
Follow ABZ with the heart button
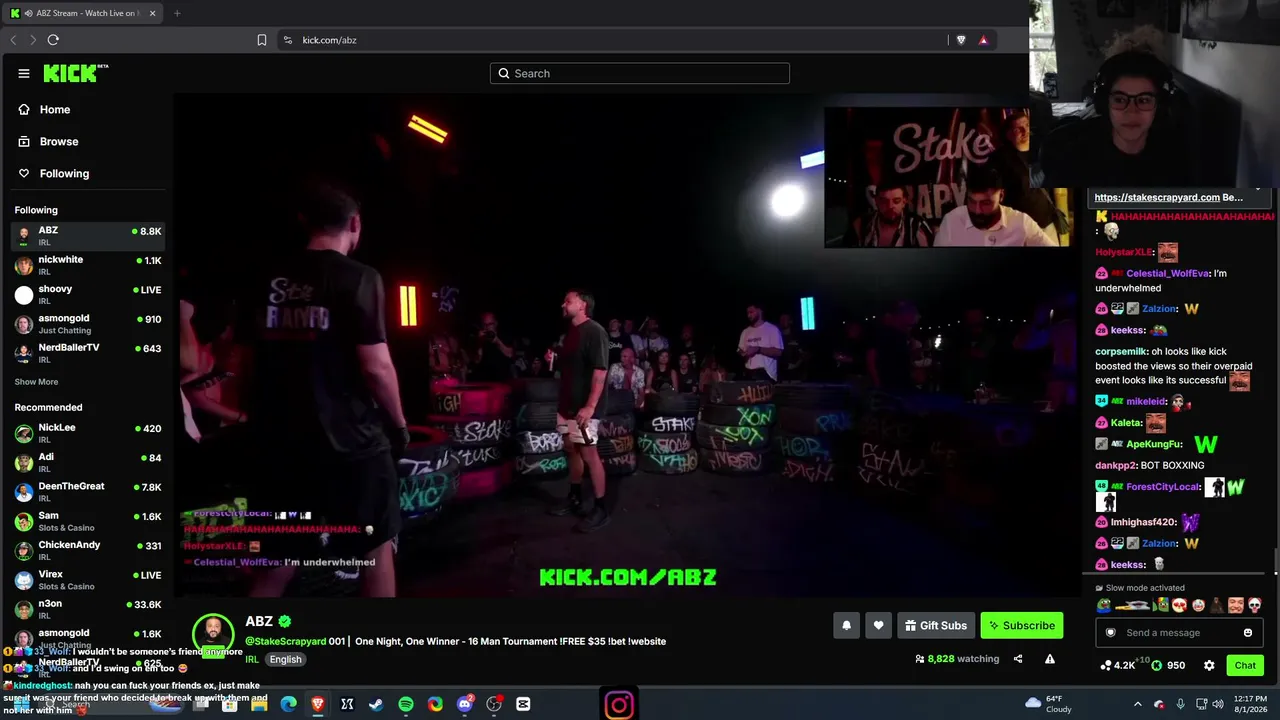[878, 626]
